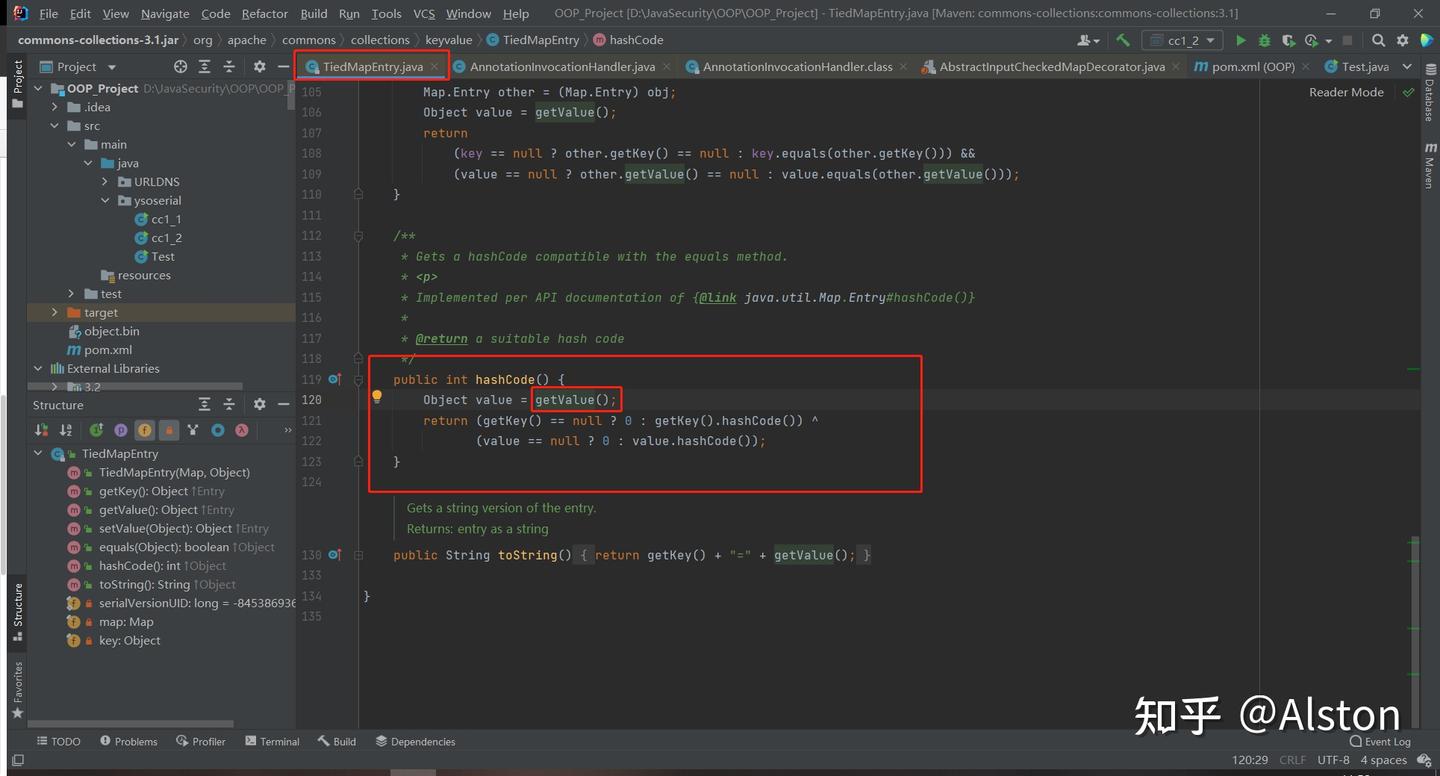Toggle show inherited members in Structure

(96, 430)
